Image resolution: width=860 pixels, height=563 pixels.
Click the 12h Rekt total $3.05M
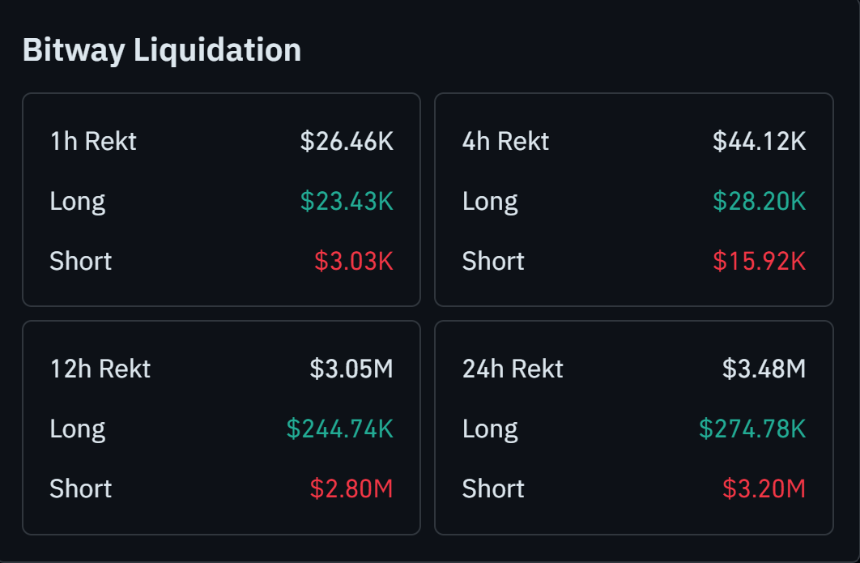tap(352, 369)
